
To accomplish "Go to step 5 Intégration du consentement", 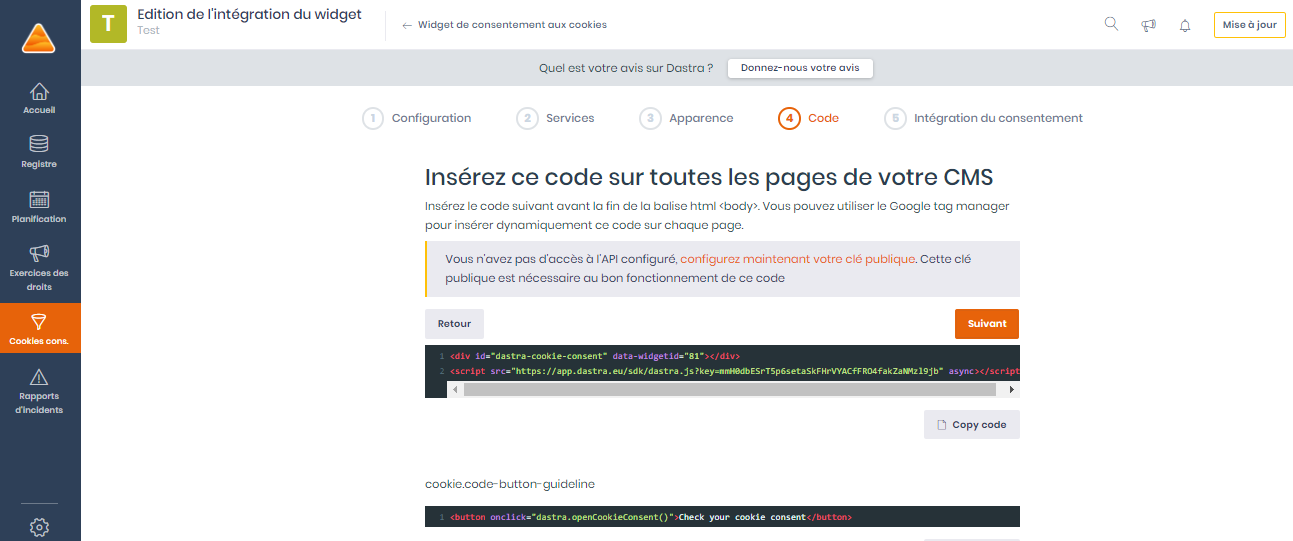I will pyautogui.click(x=984, y=118).
